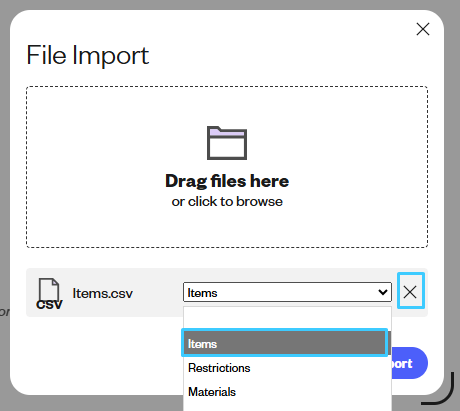This screenshot has width=460, height=411.
Task: Click the "Drag files here" heading
Action: pyautogui.click(x=227, y=181)
